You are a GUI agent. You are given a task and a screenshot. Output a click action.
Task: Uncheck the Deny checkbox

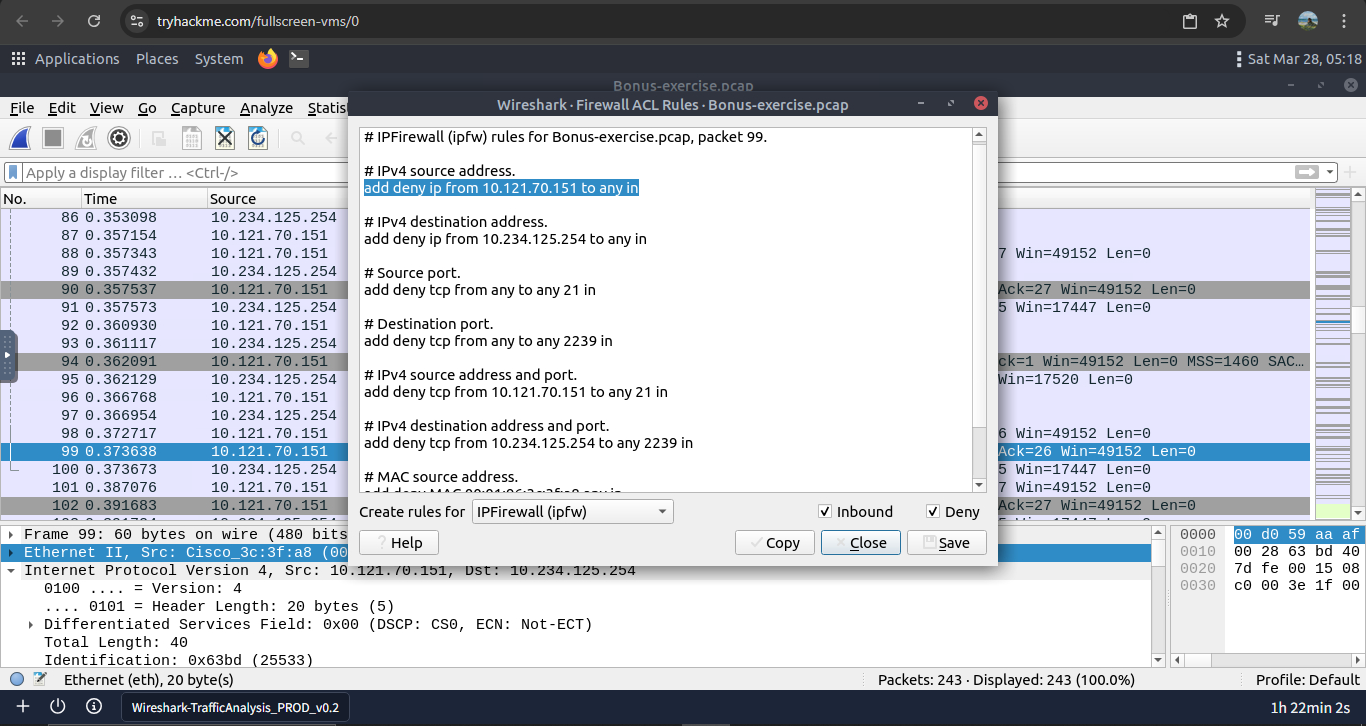[933, 512]
